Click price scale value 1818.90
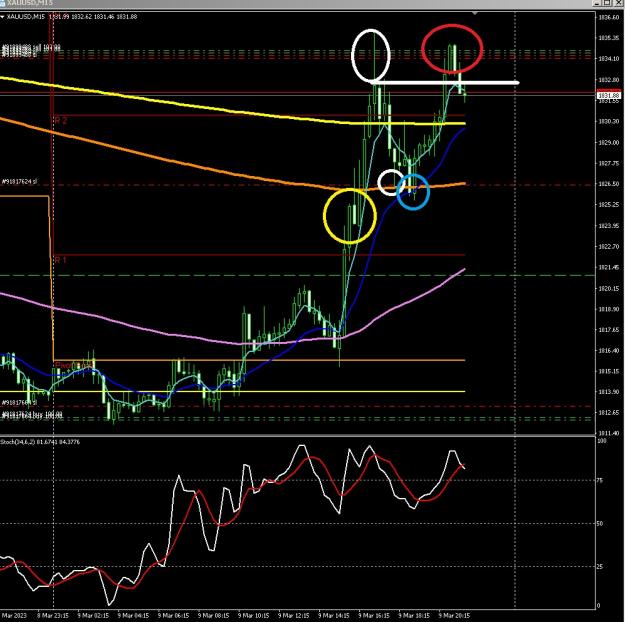 [608, 309]
